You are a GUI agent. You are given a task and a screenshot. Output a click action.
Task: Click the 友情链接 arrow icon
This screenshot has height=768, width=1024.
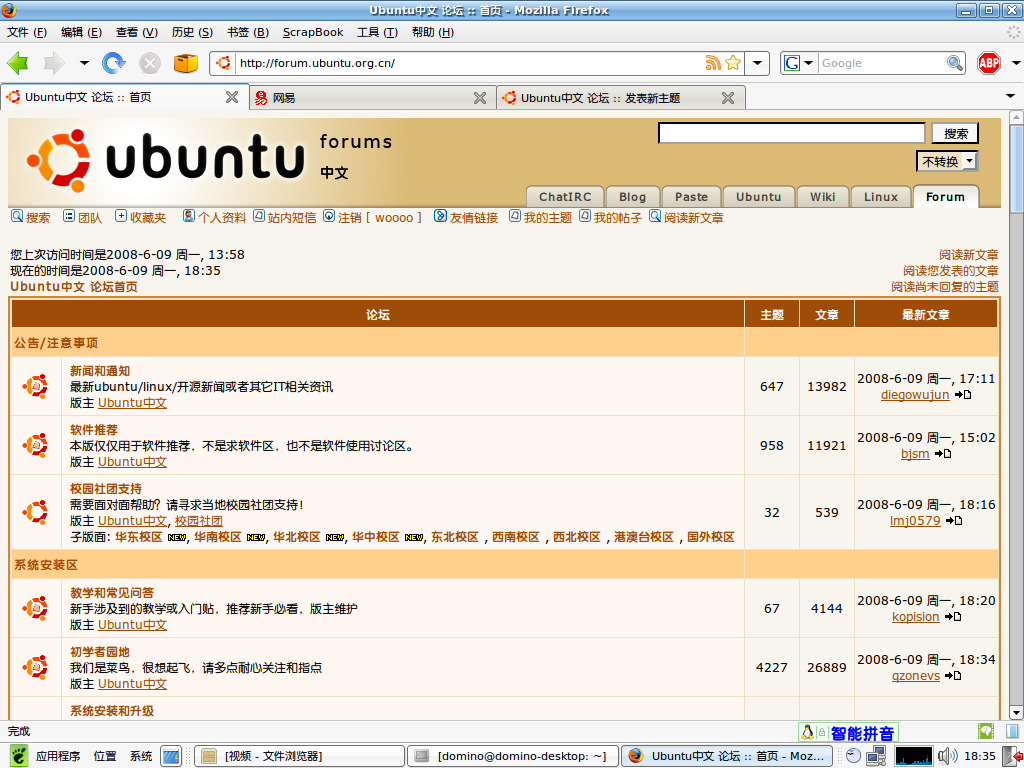coord(440,216)
